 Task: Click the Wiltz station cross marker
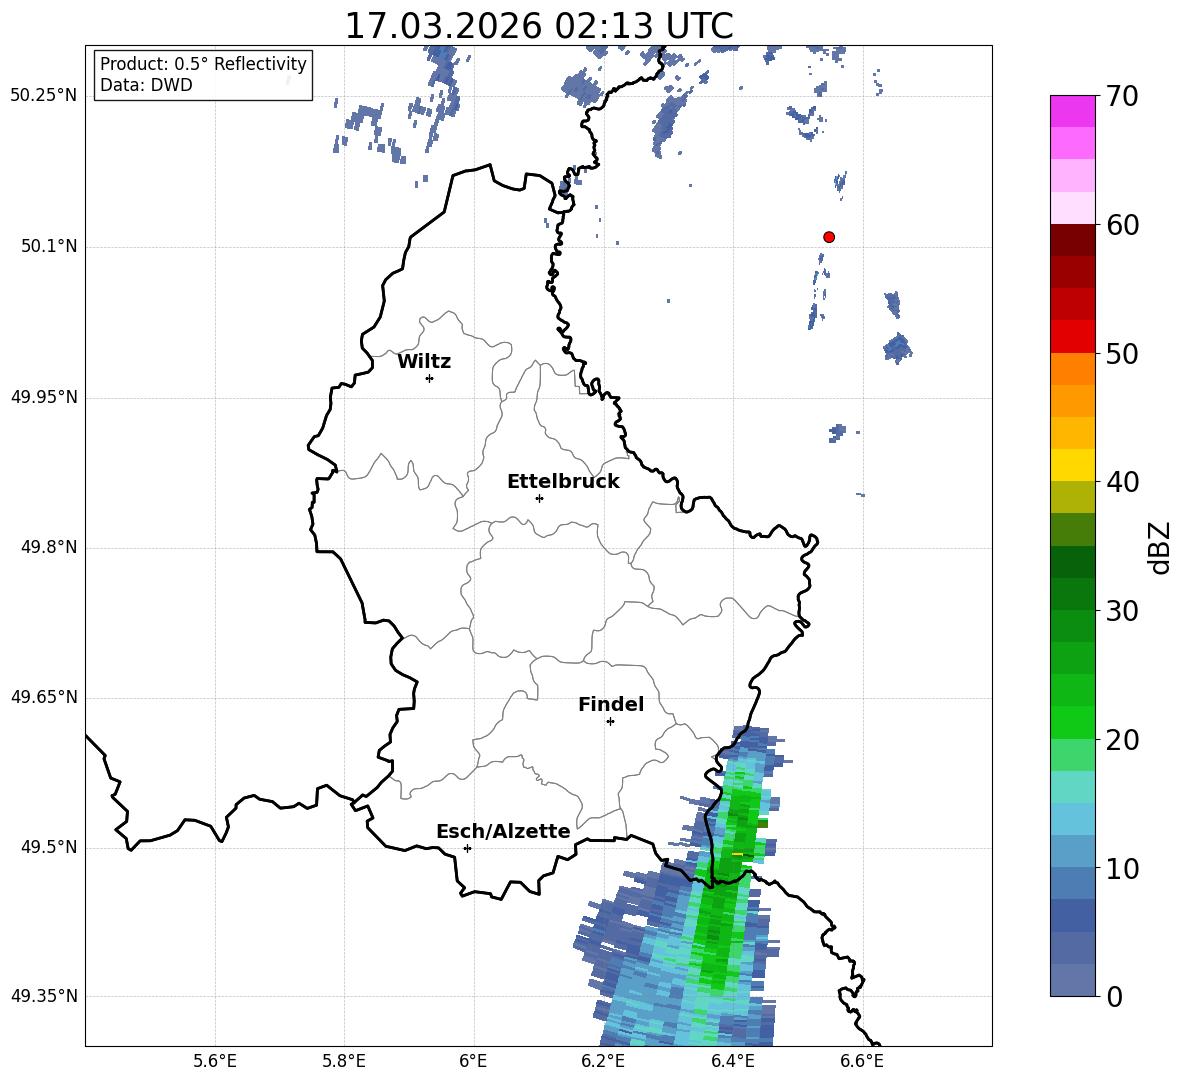click(x=430, y=378)
